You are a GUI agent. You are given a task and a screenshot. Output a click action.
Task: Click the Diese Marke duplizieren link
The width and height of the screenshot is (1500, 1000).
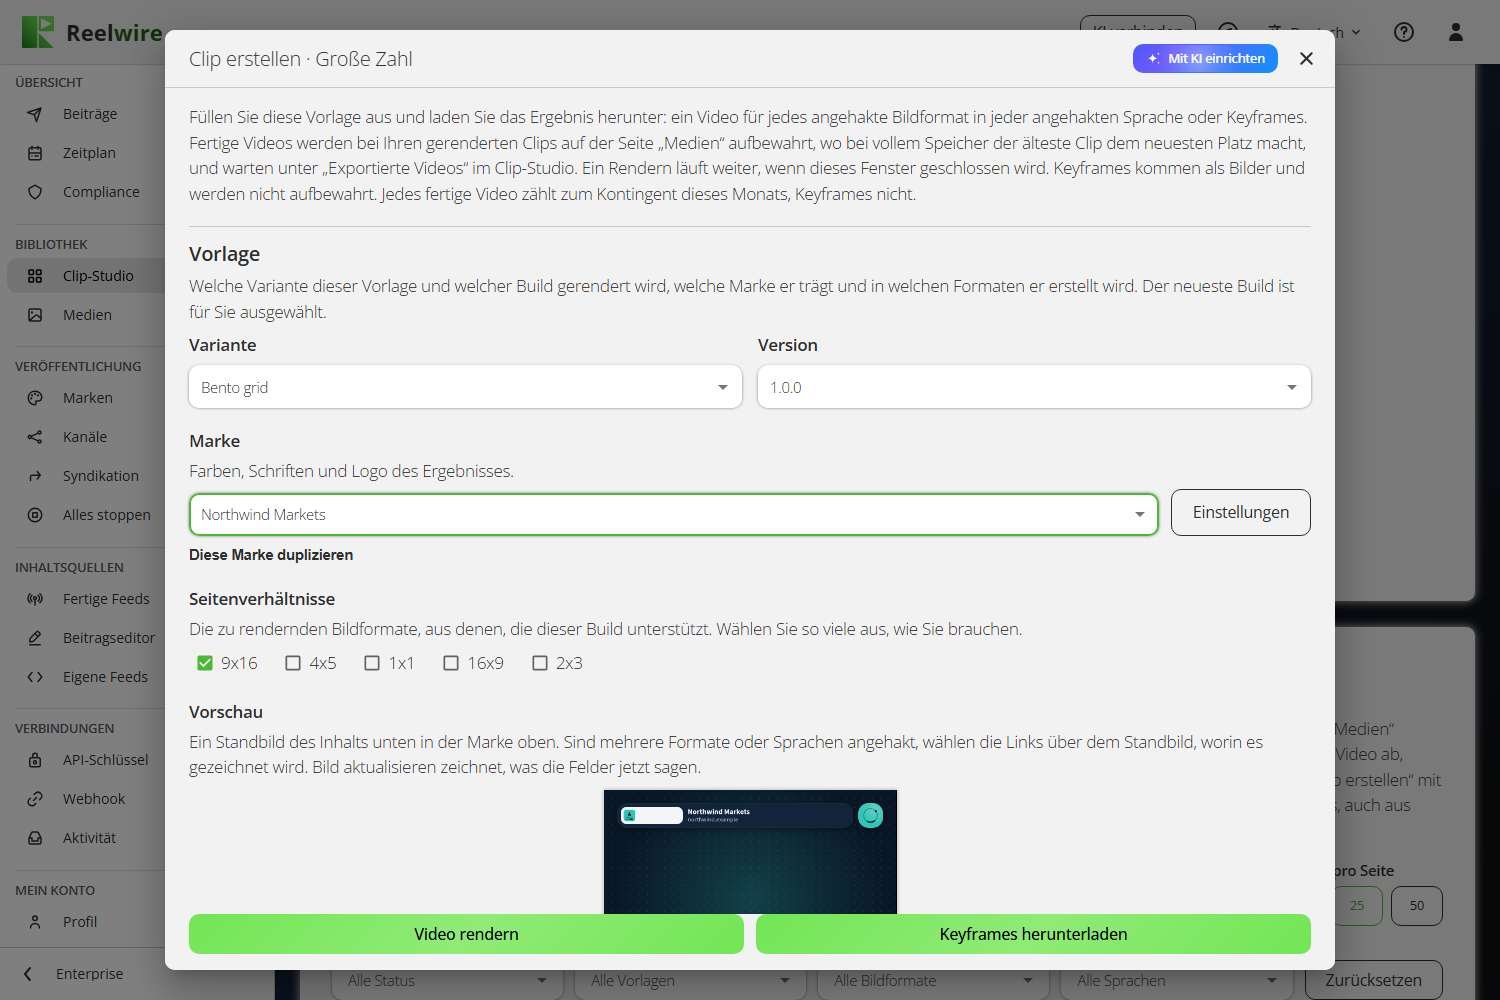point(271,555)
